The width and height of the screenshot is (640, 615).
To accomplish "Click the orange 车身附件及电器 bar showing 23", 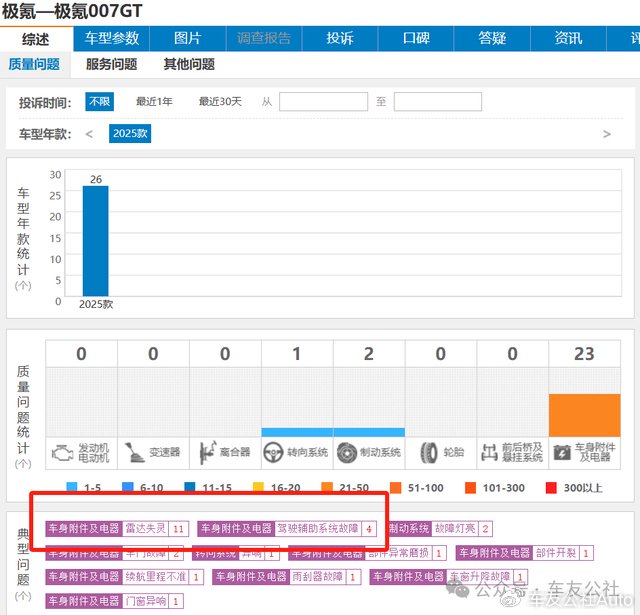I will (584, 415).
